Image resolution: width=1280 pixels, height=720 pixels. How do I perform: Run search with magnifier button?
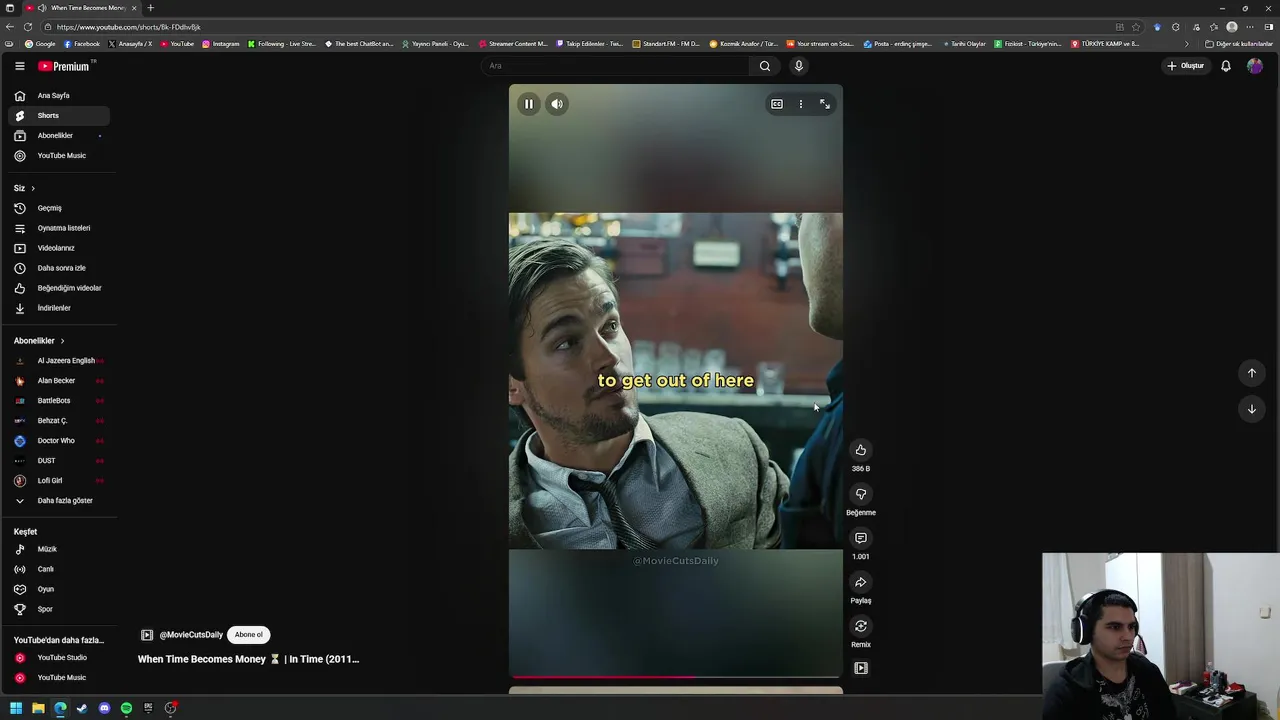click(765, 66)
